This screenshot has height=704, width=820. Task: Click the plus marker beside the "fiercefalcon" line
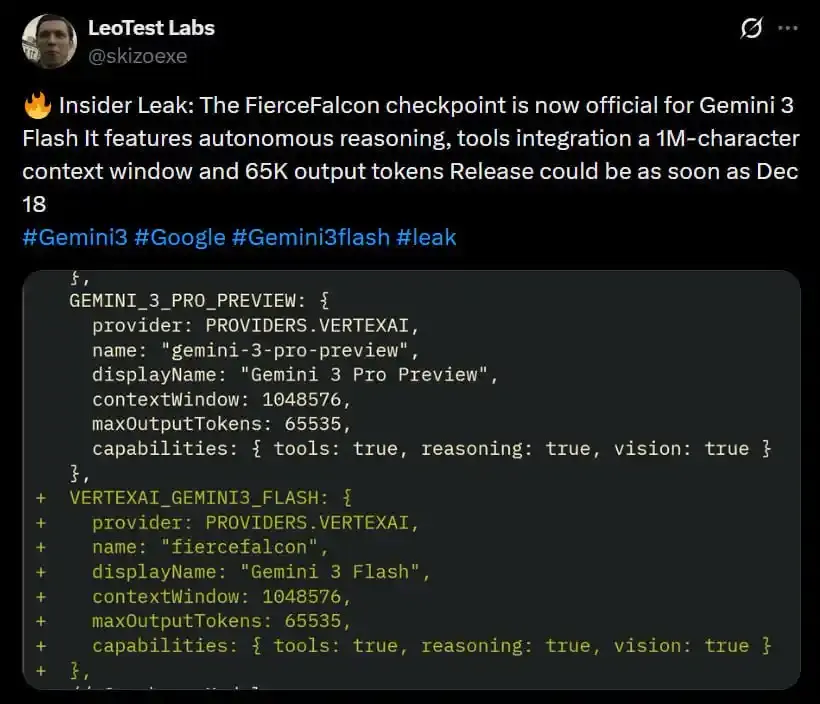[x=41, y=547]
